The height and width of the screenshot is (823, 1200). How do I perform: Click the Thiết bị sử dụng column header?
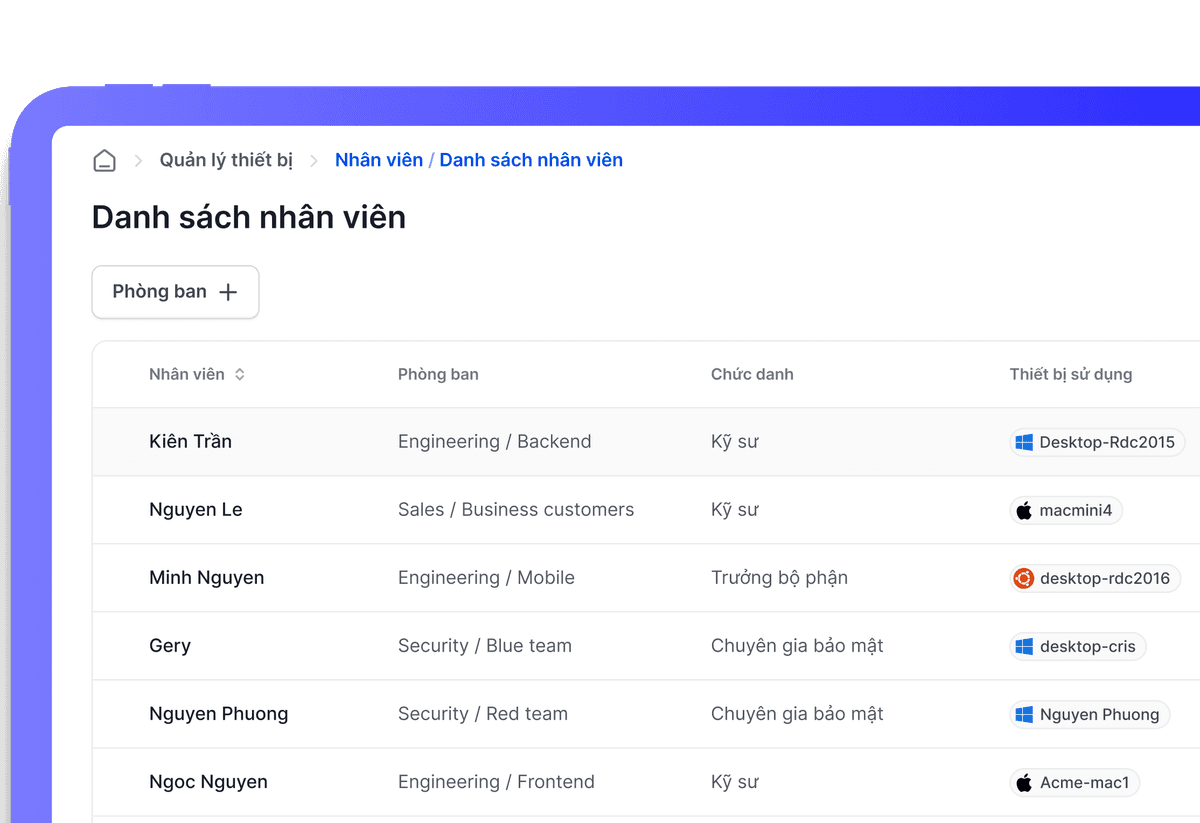1070,375
